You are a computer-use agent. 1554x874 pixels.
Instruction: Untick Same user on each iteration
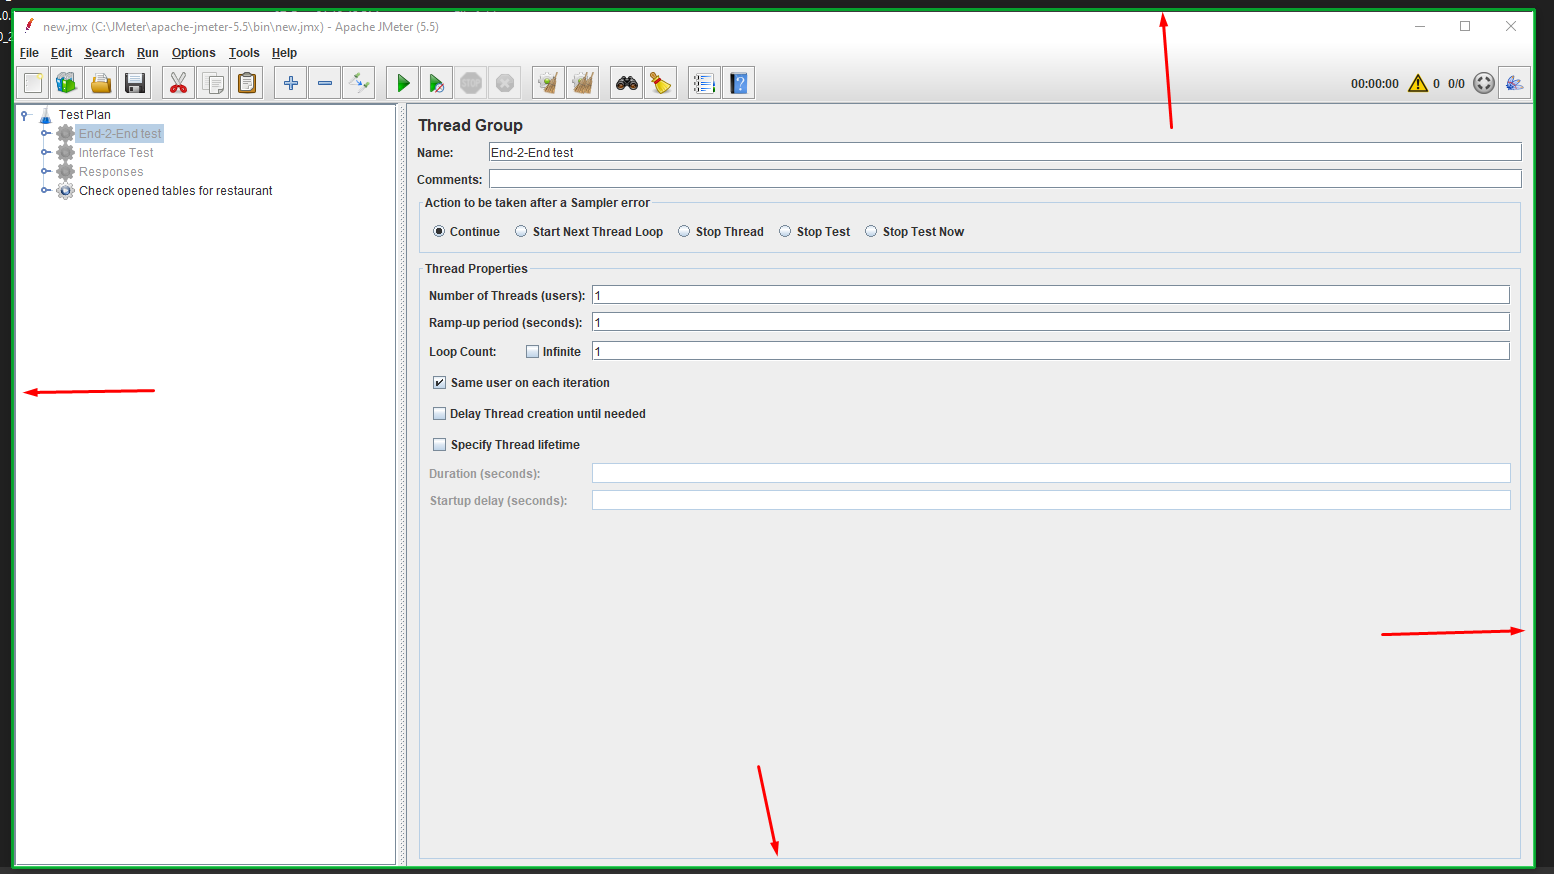(439, 383)
